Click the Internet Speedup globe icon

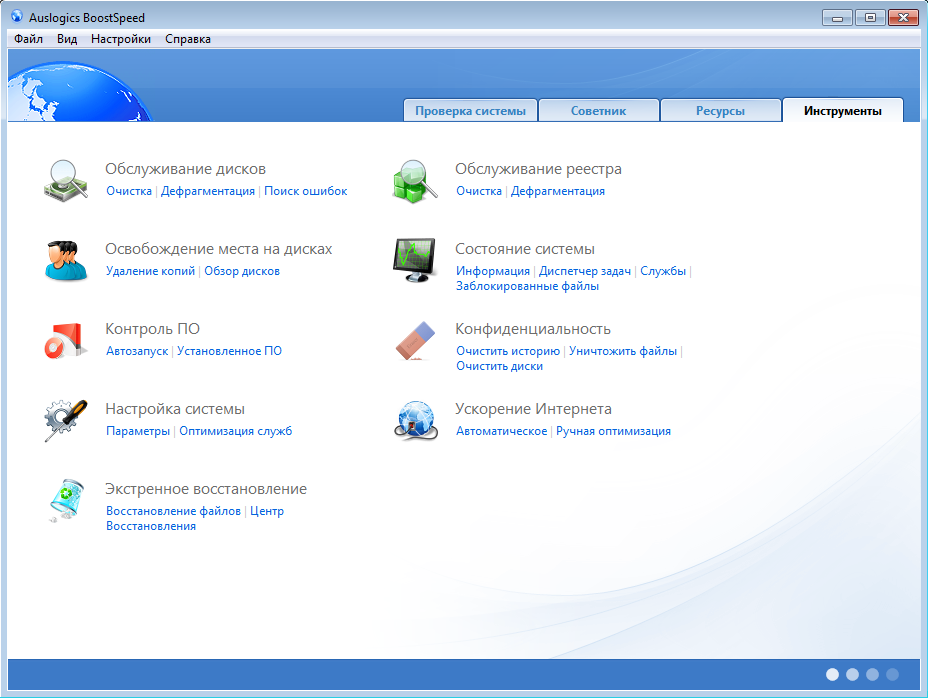[x=415, y=420]
